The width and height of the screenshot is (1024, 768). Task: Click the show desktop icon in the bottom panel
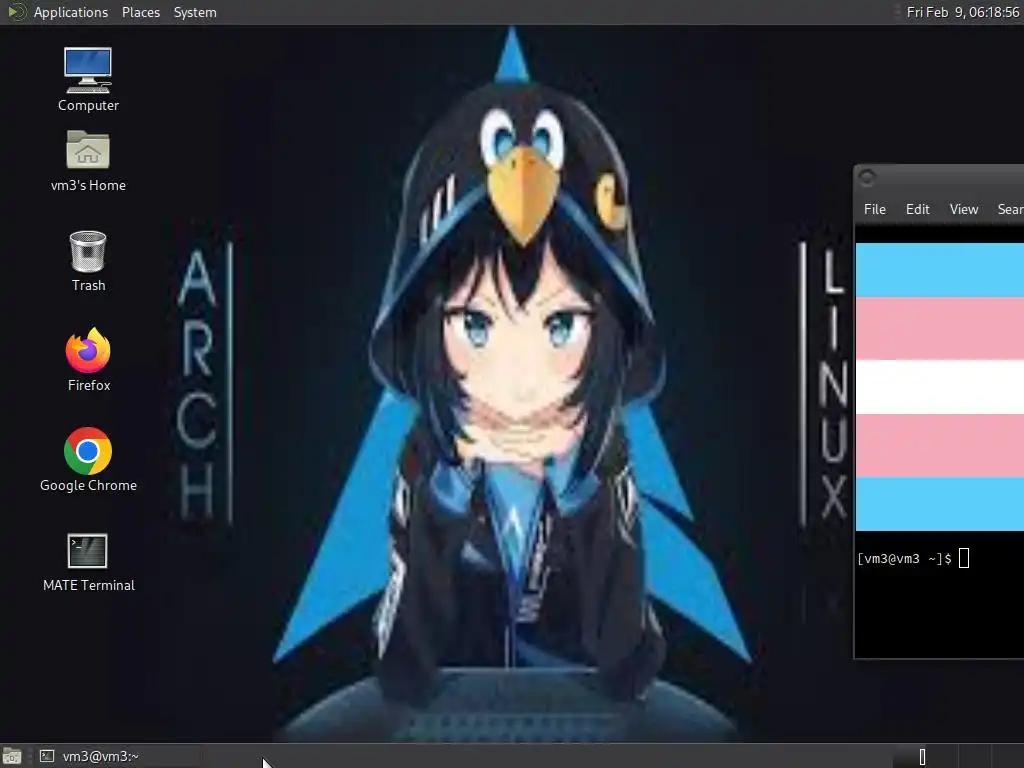[x=12, y=756]
